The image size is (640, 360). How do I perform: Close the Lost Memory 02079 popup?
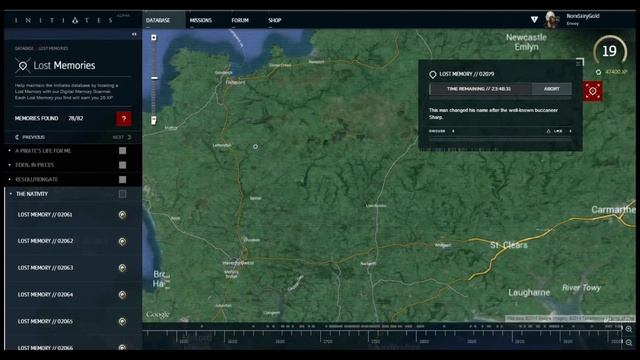point(578,63)
